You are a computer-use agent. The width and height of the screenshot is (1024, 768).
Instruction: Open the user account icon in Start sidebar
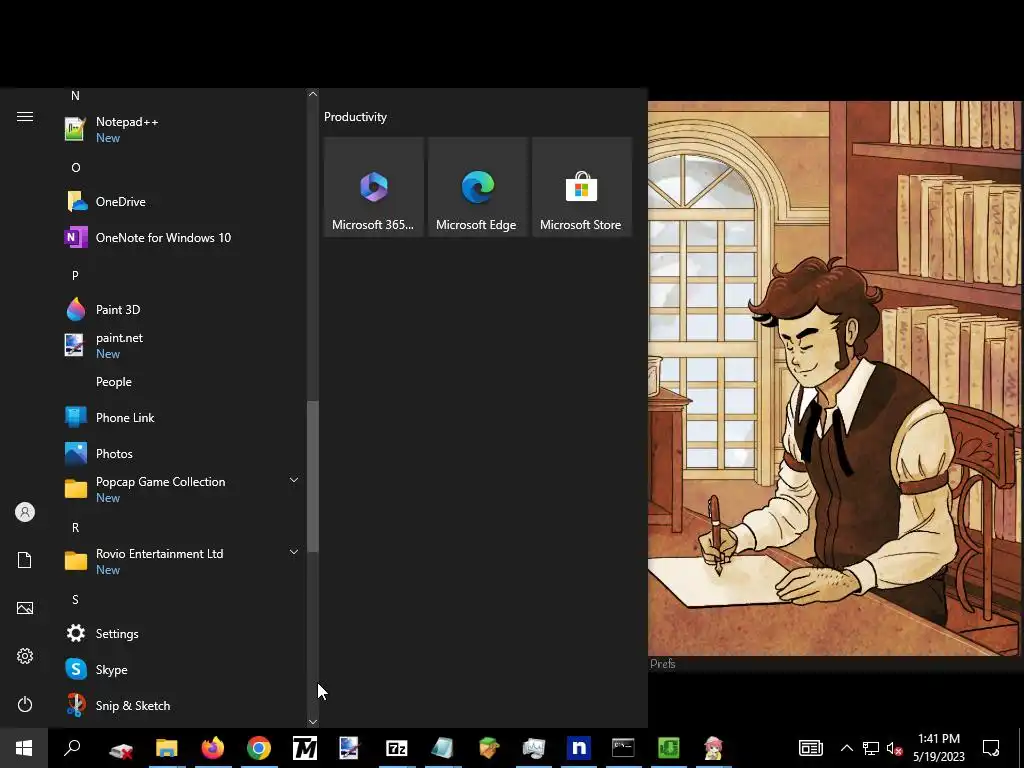tap(25, 512)
